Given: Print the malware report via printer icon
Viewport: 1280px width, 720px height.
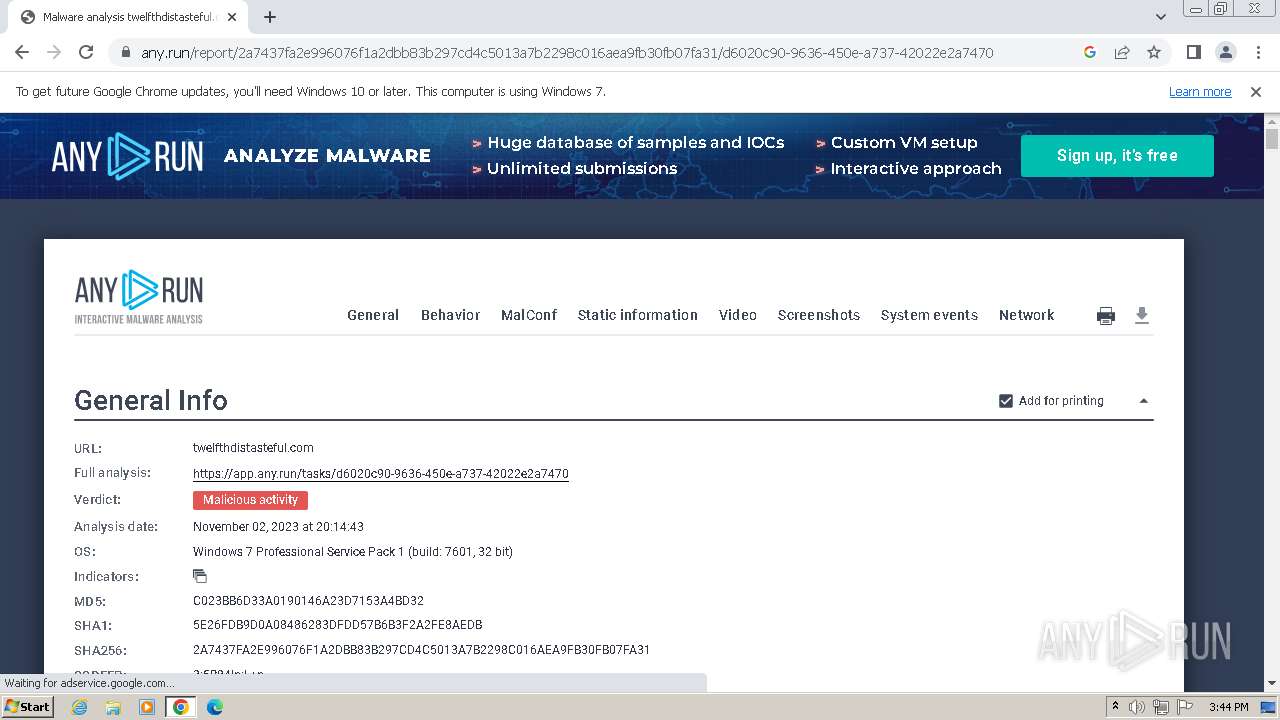Looking at the screenshot, I should tap(1105, 316).
